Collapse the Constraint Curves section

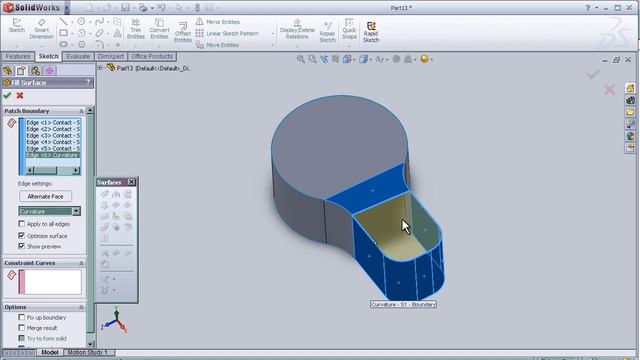tap(81, 263)
